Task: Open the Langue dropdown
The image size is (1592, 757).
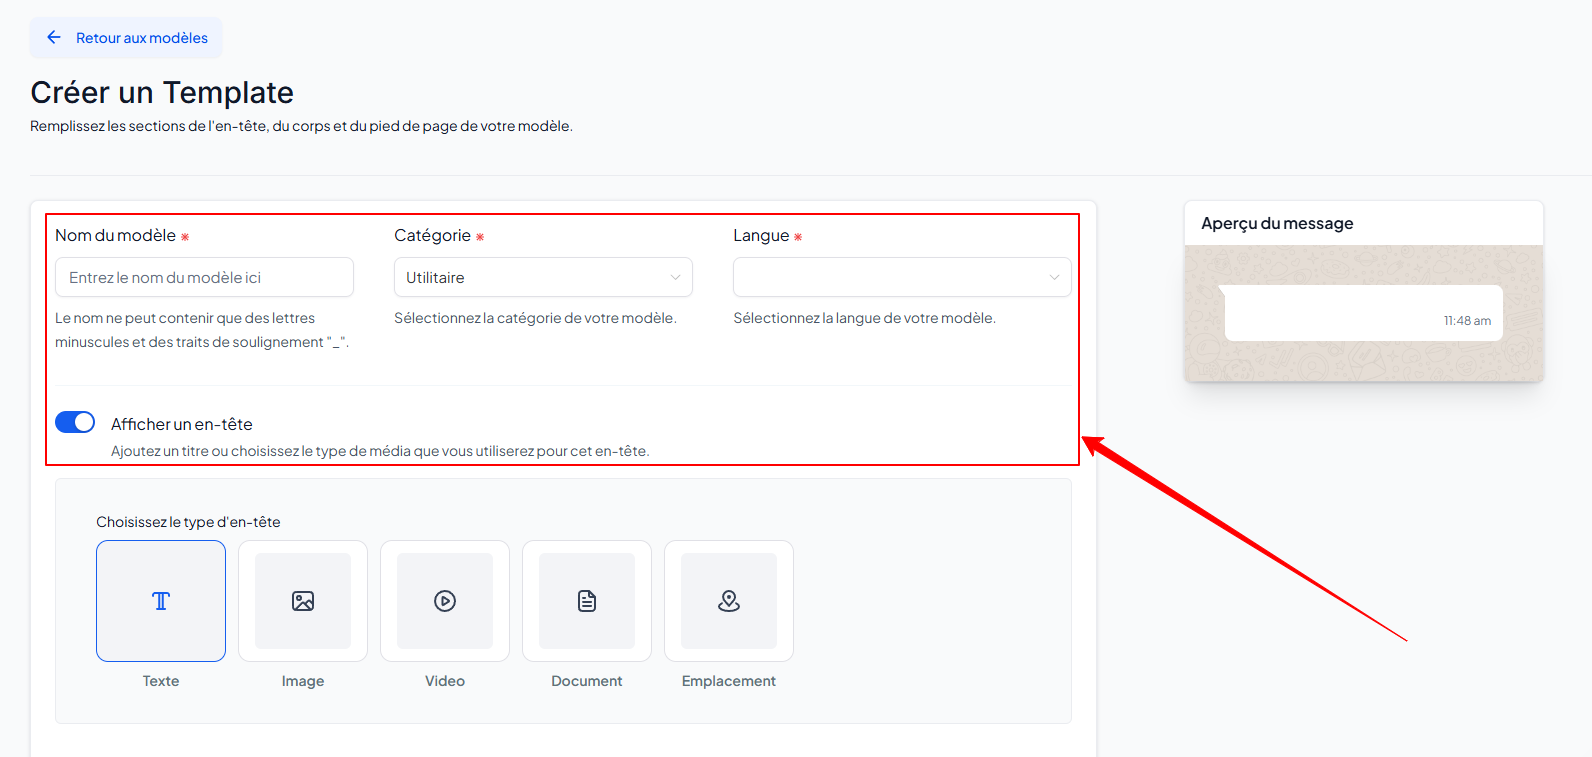Action: point(902,277)
